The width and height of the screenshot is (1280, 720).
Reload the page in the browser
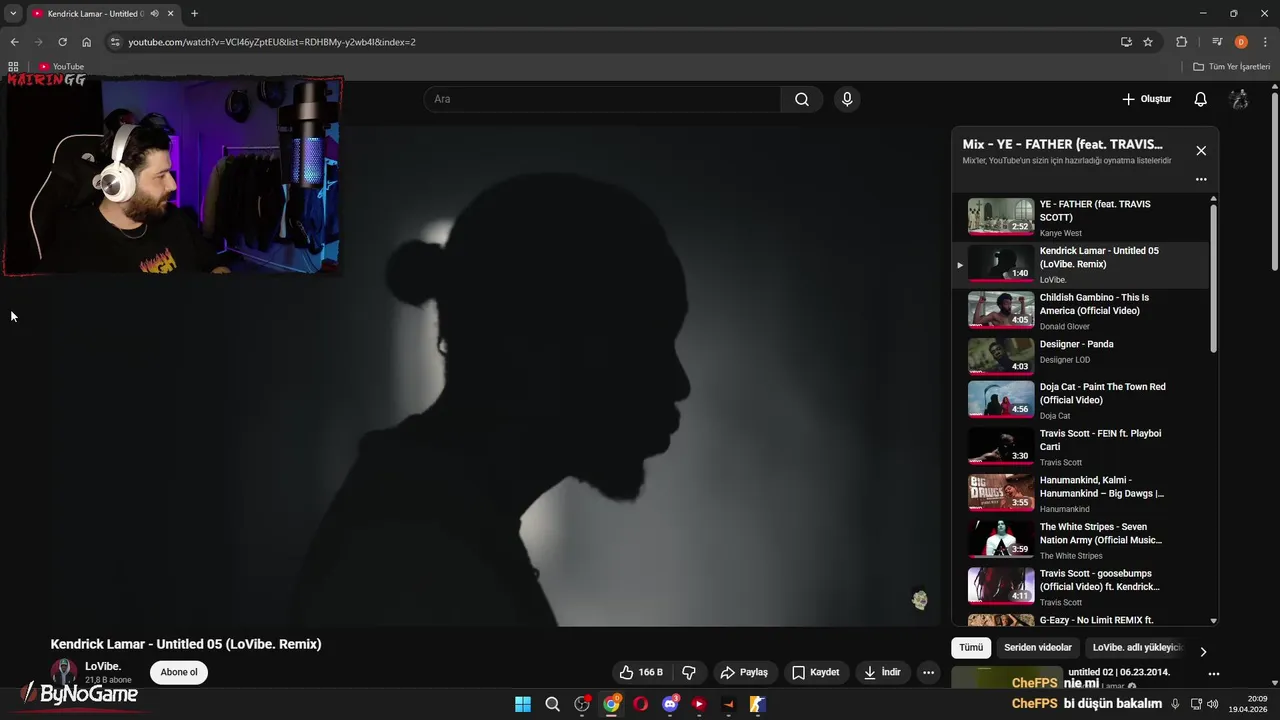[x=62, y=42]
